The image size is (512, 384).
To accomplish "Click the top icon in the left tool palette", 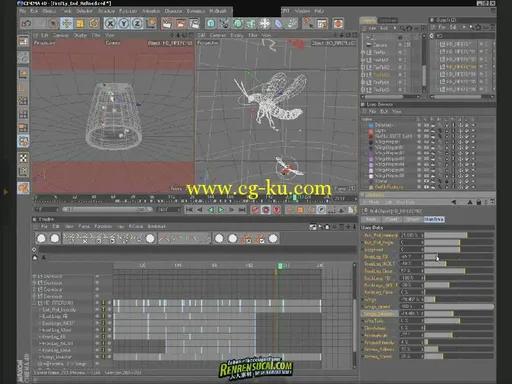I will pyautogui.click(x=23, y=42).
